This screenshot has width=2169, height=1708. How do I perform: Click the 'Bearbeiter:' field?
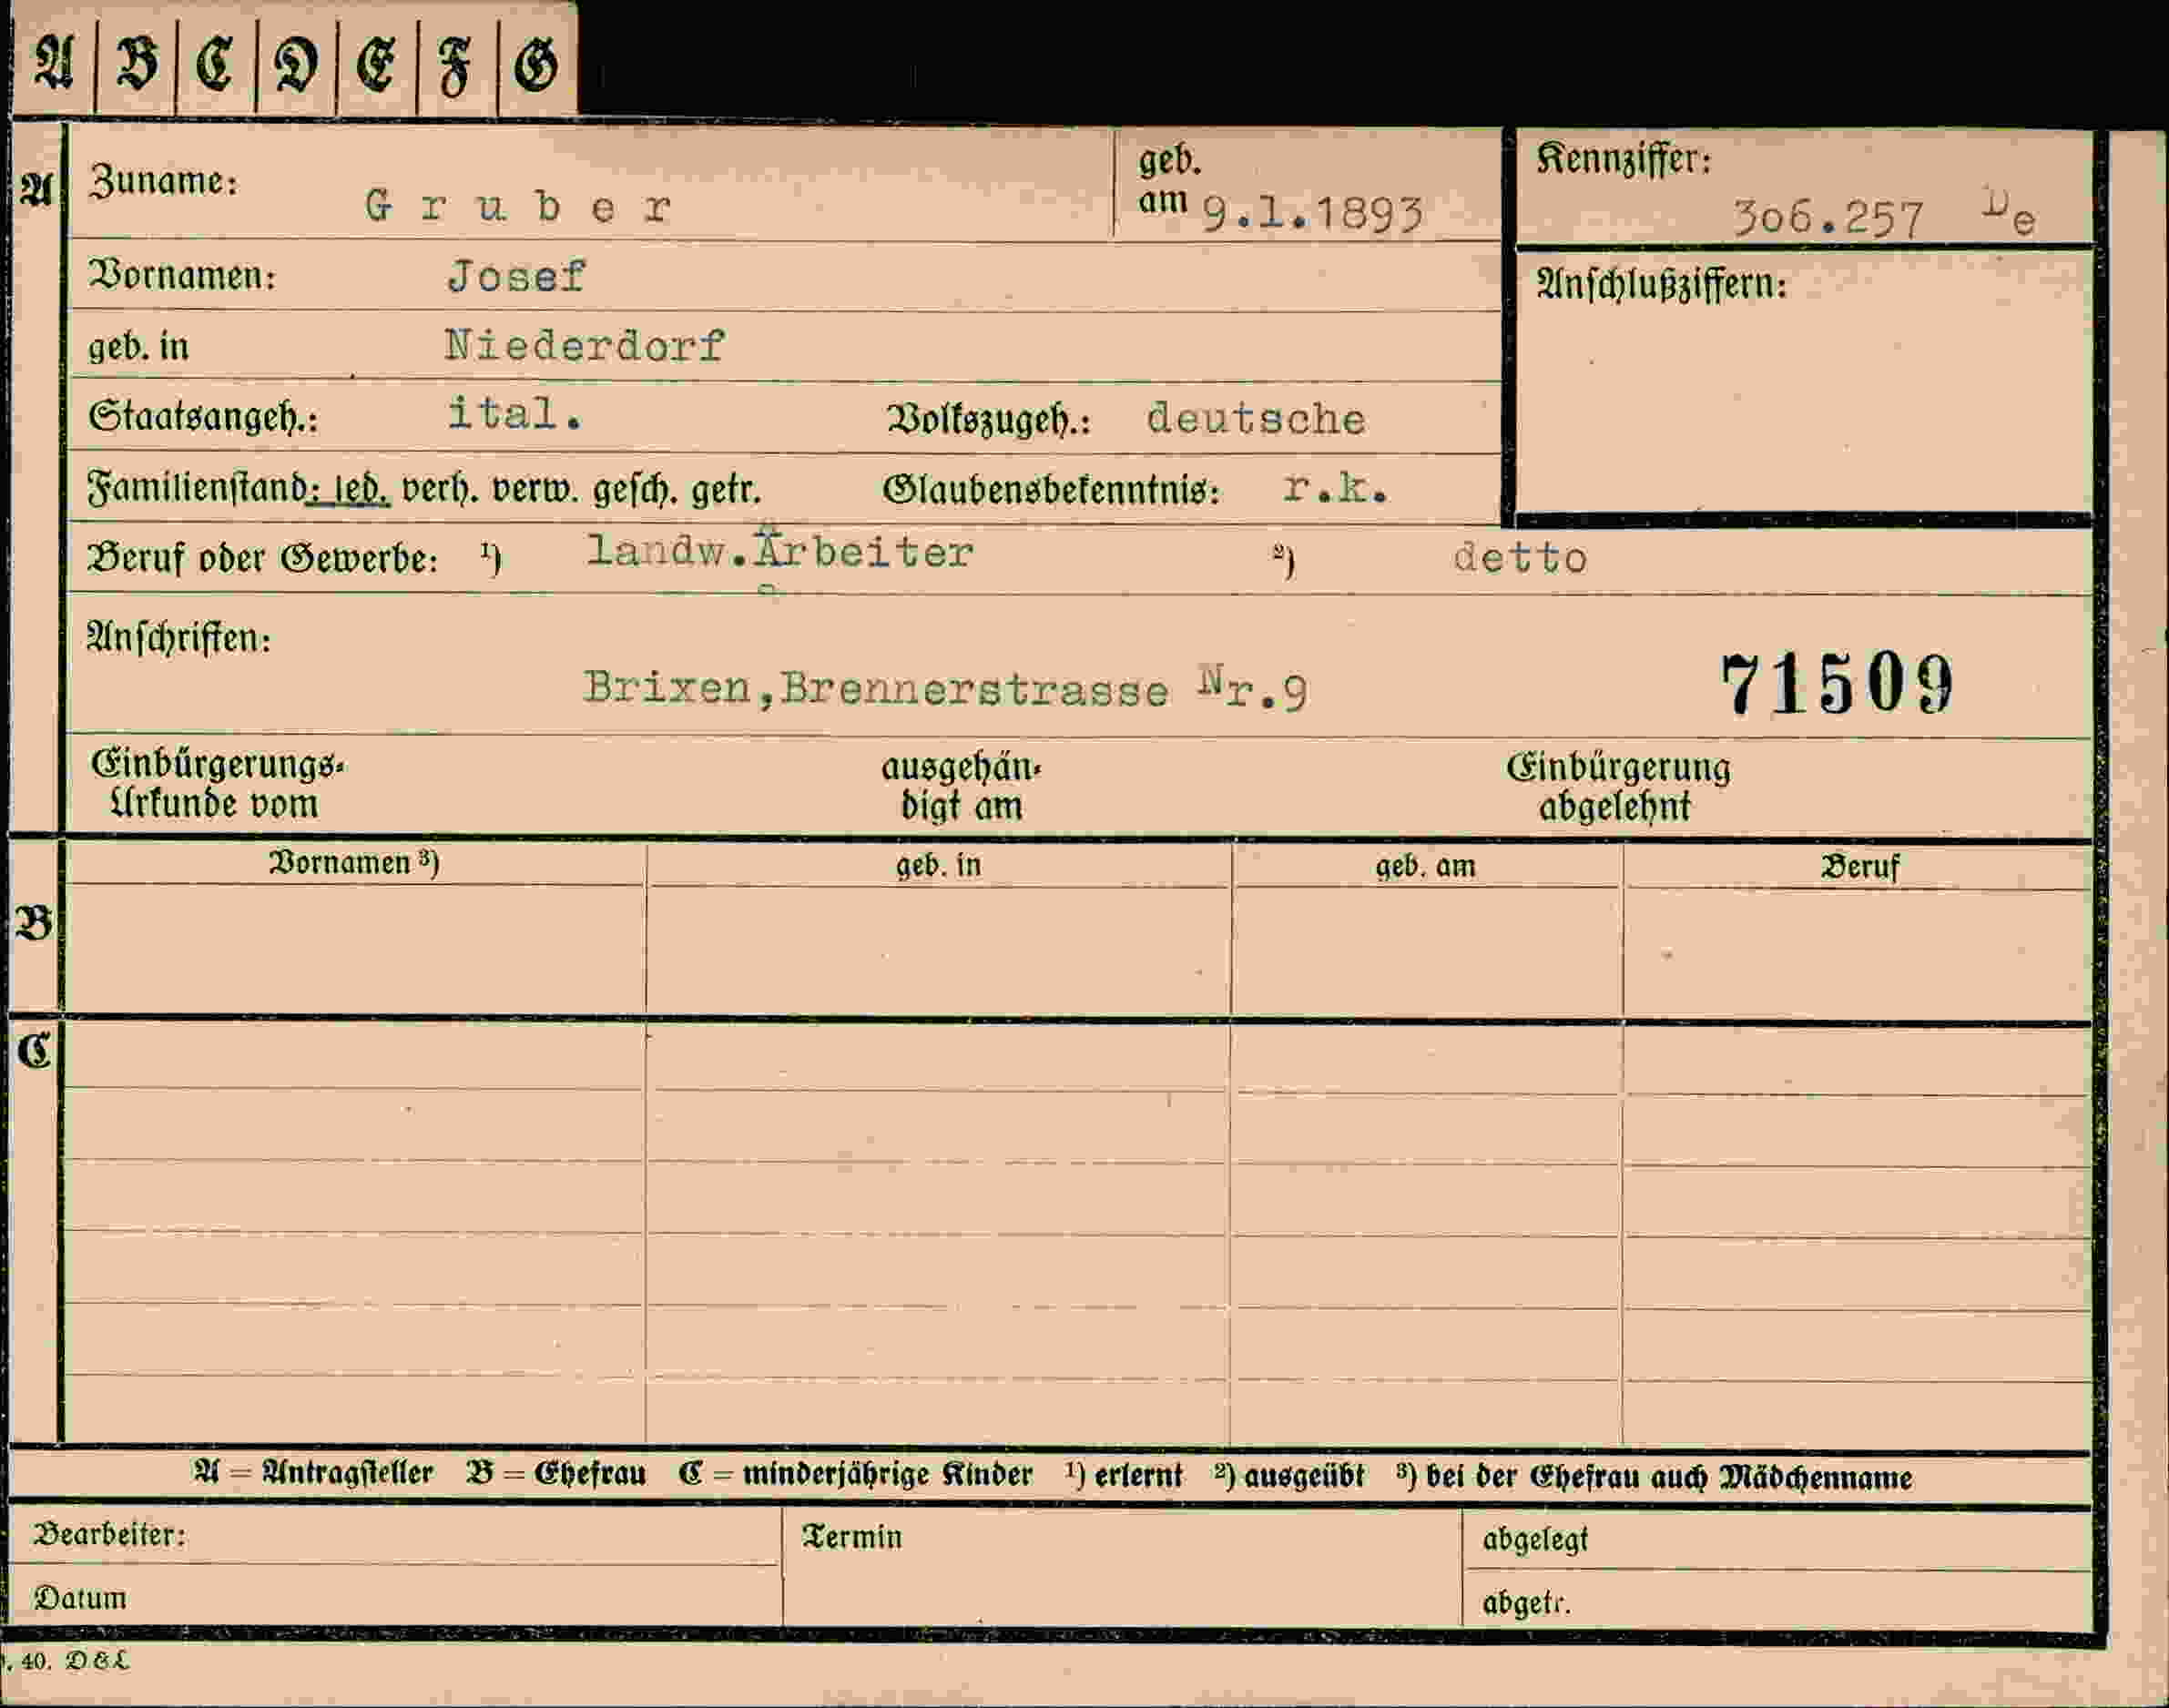click(395, 1535)
